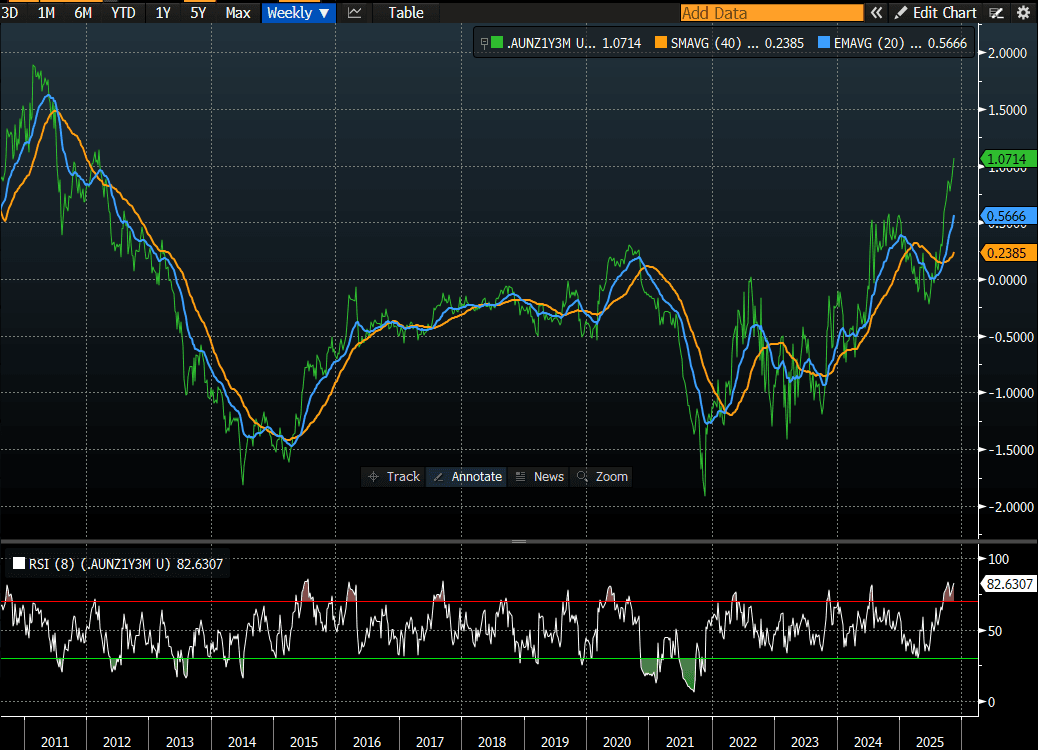
Task: Toggle the green .AUNZ1Y3M series in legend
Action: pyautogui.click(x=497, y=43)
